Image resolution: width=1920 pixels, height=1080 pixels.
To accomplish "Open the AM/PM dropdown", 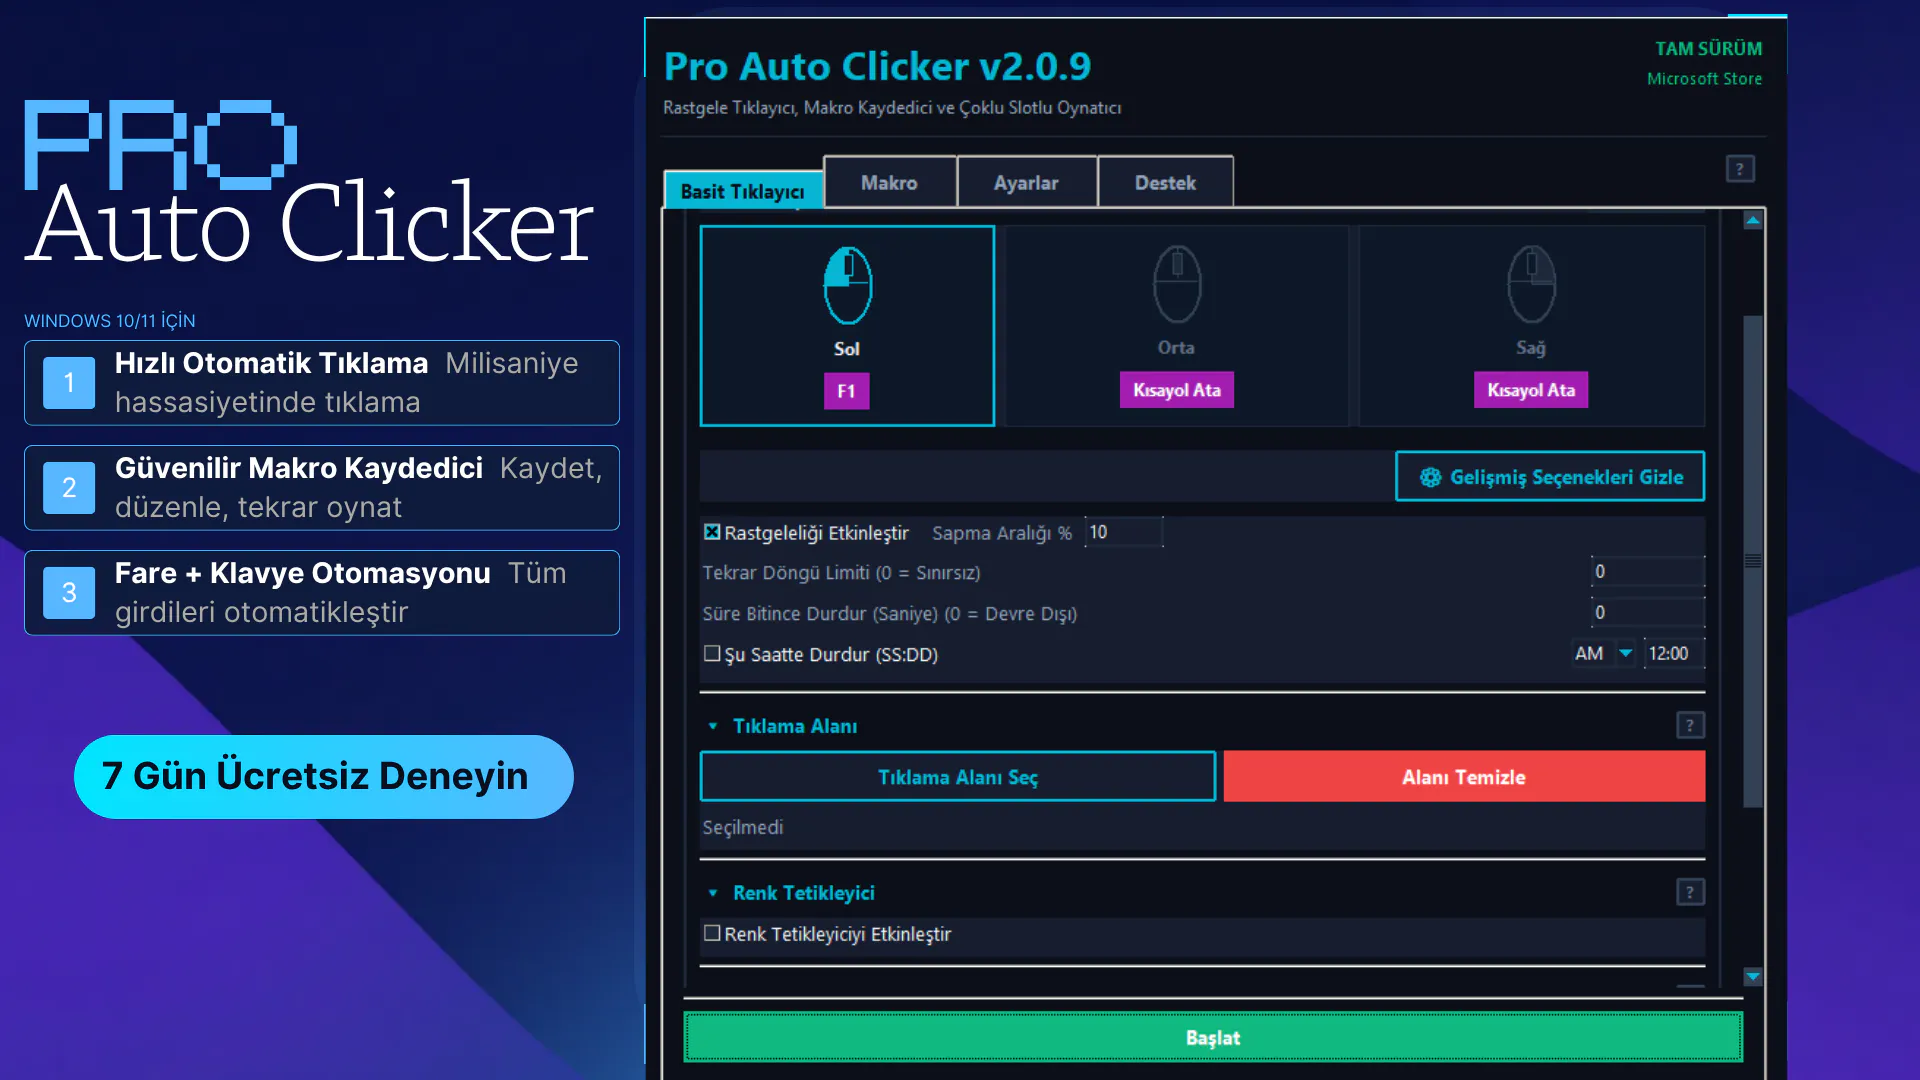I will point(1604,653).
